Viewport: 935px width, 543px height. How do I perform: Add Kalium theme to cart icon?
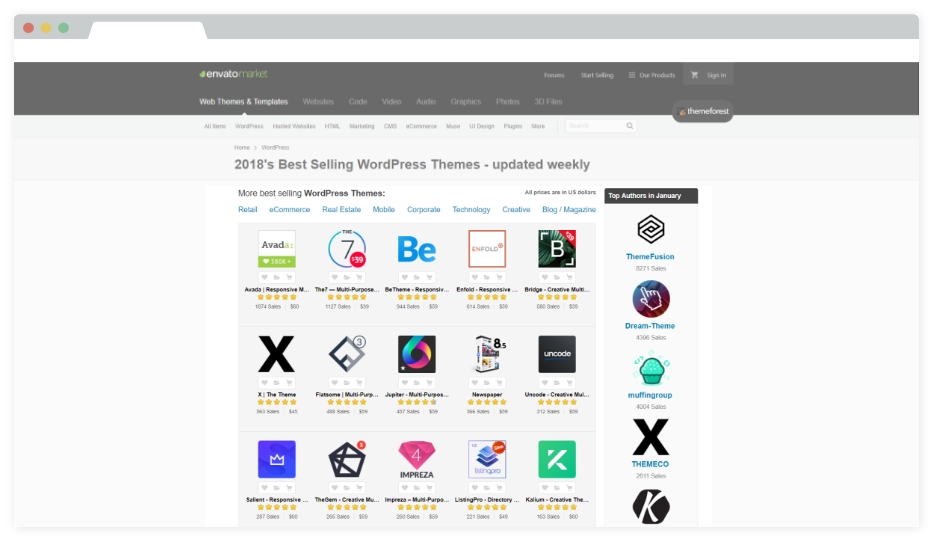(569, 488)
